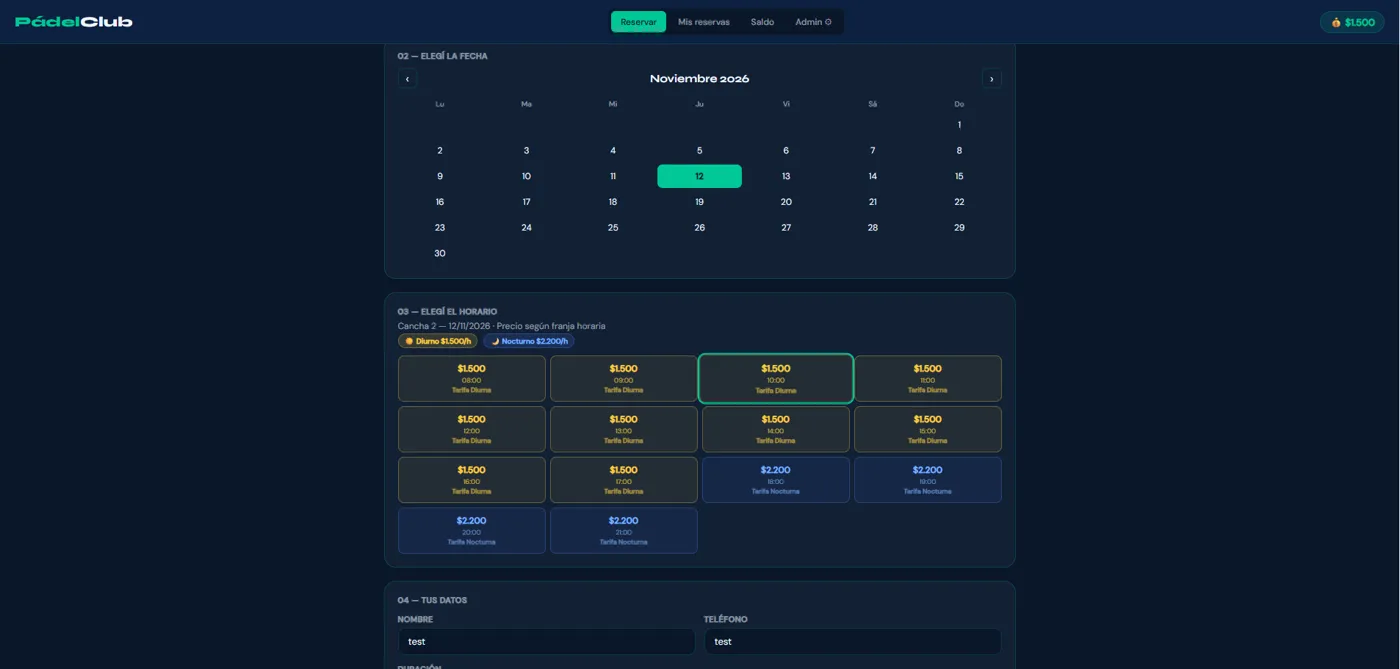Go to previous month with left arrow
This screenshot has width=1400, height=669.
(x=407, y=79)
